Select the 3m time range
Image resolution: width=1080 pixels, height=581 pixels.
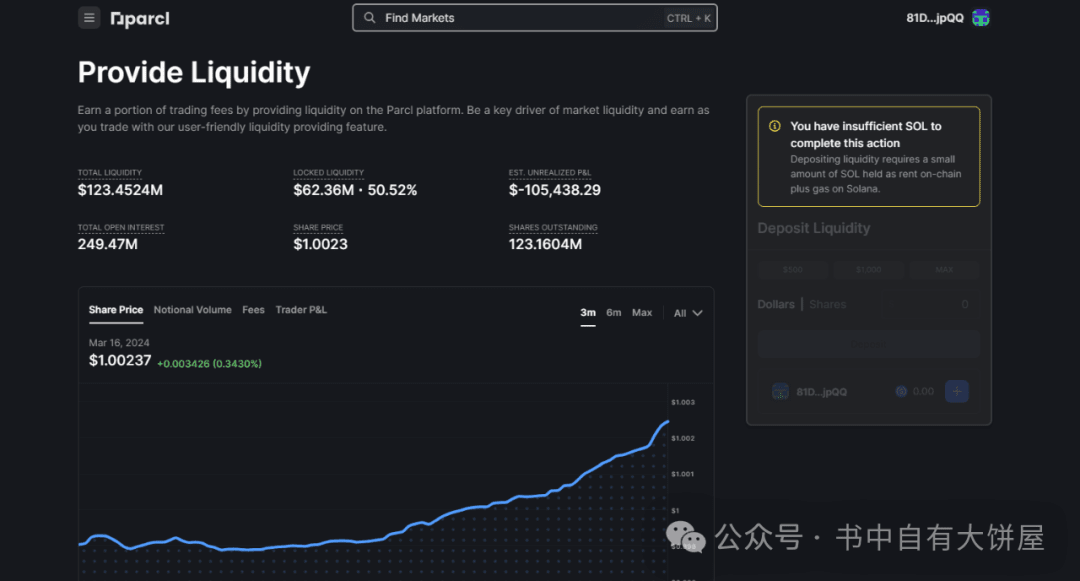pyautogui.click(x=588, y=313)
